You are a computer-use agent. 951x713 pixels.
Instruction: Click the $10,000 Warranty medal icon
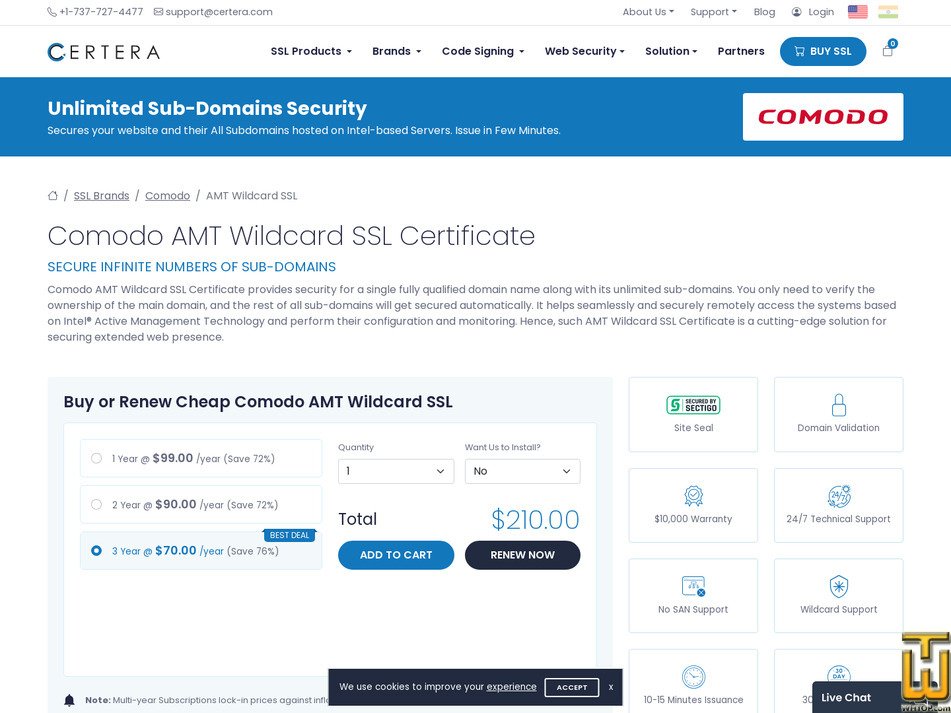click(693, 495)
